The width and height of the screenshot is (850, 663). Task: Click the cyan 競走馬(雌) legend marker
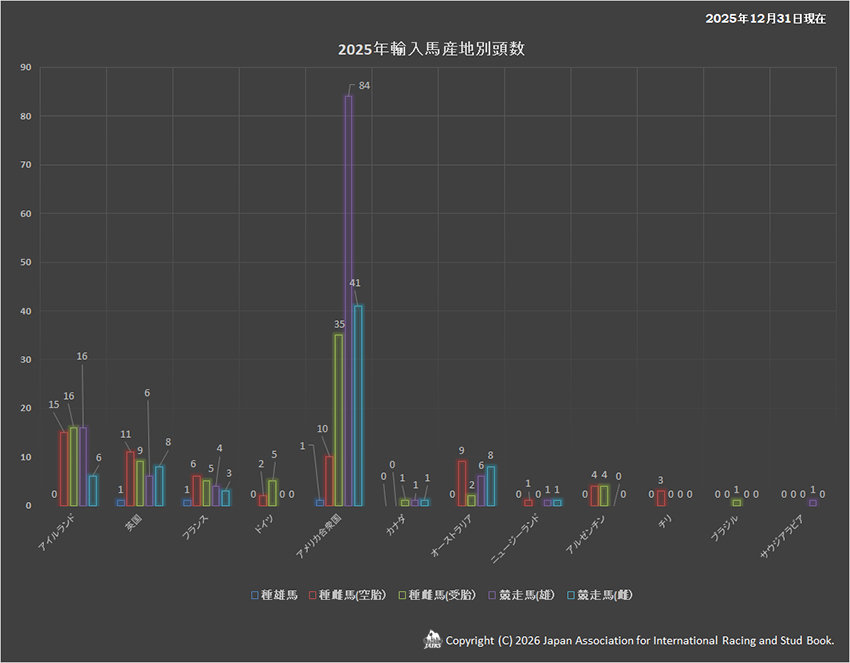click(x=569, y=595)
